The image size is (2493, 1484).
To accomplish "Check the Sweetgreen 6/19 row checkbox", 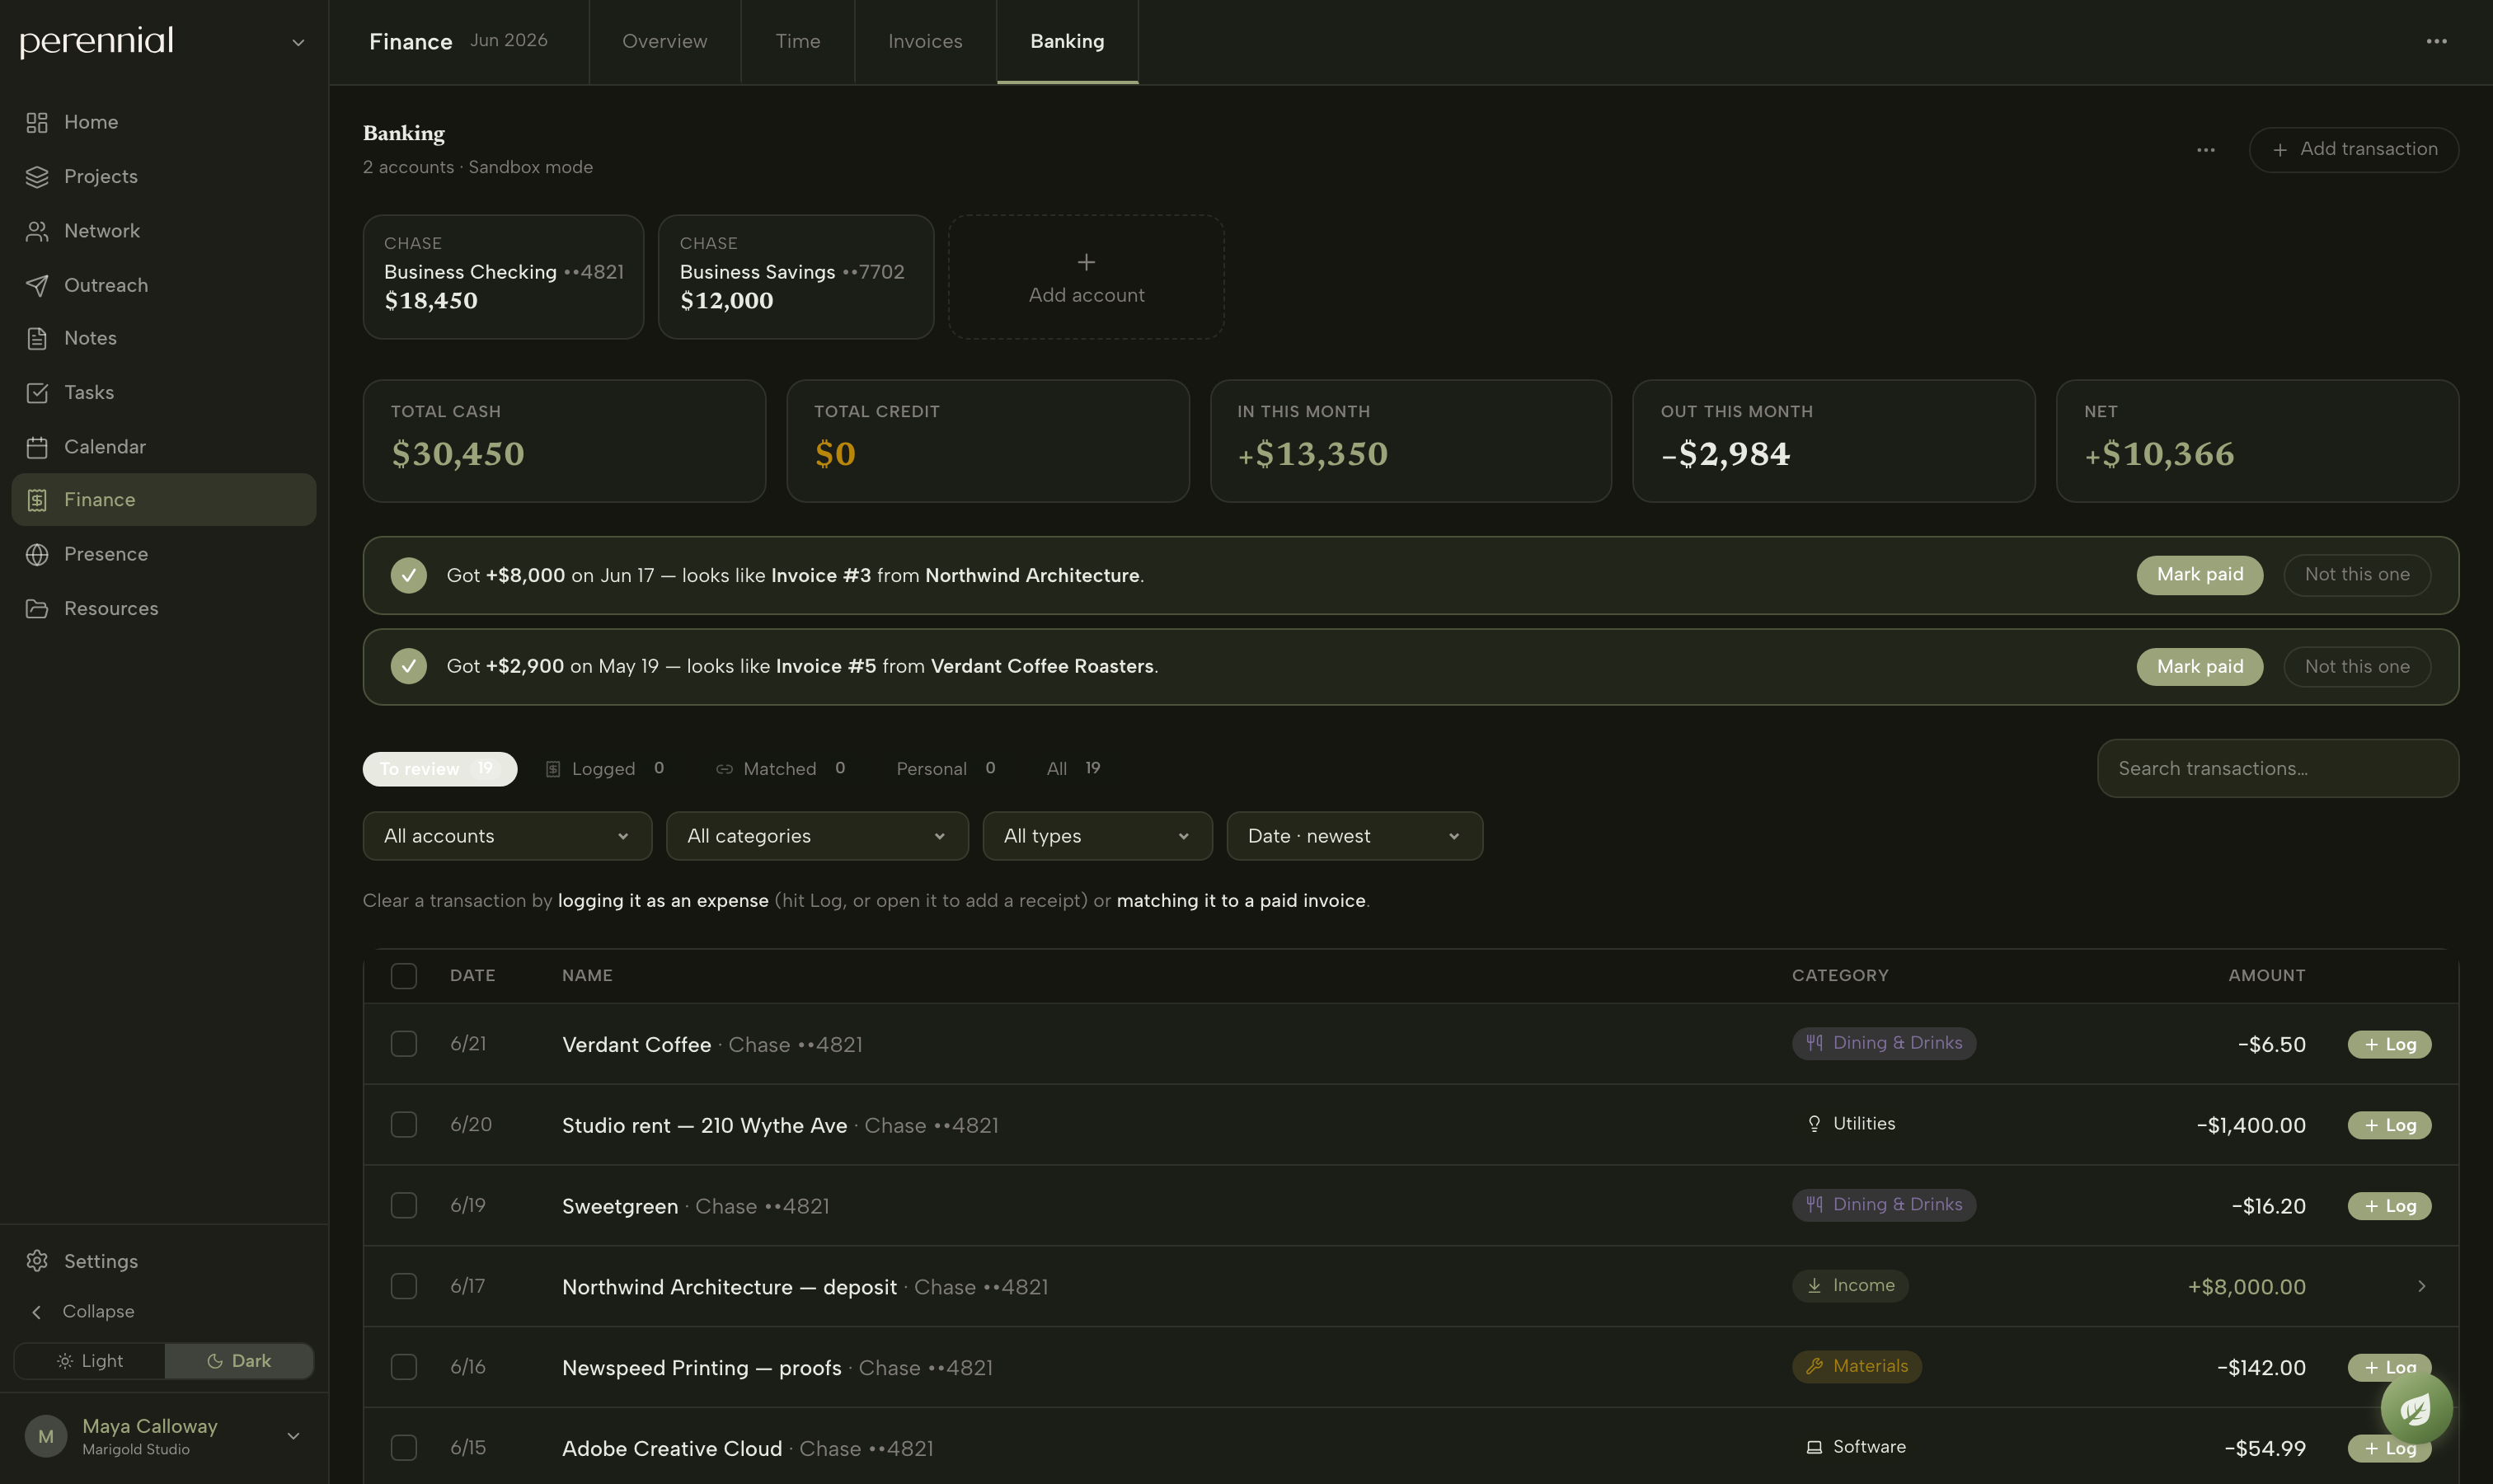I will pos(403,1205).
